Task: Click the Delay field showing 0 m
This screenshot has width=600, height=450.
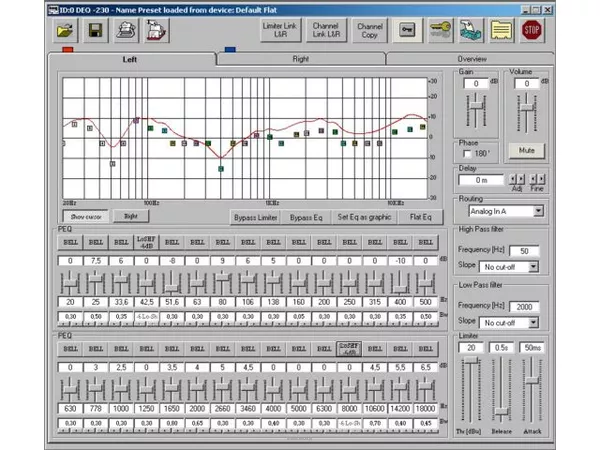Action: (x=481, y=180)
